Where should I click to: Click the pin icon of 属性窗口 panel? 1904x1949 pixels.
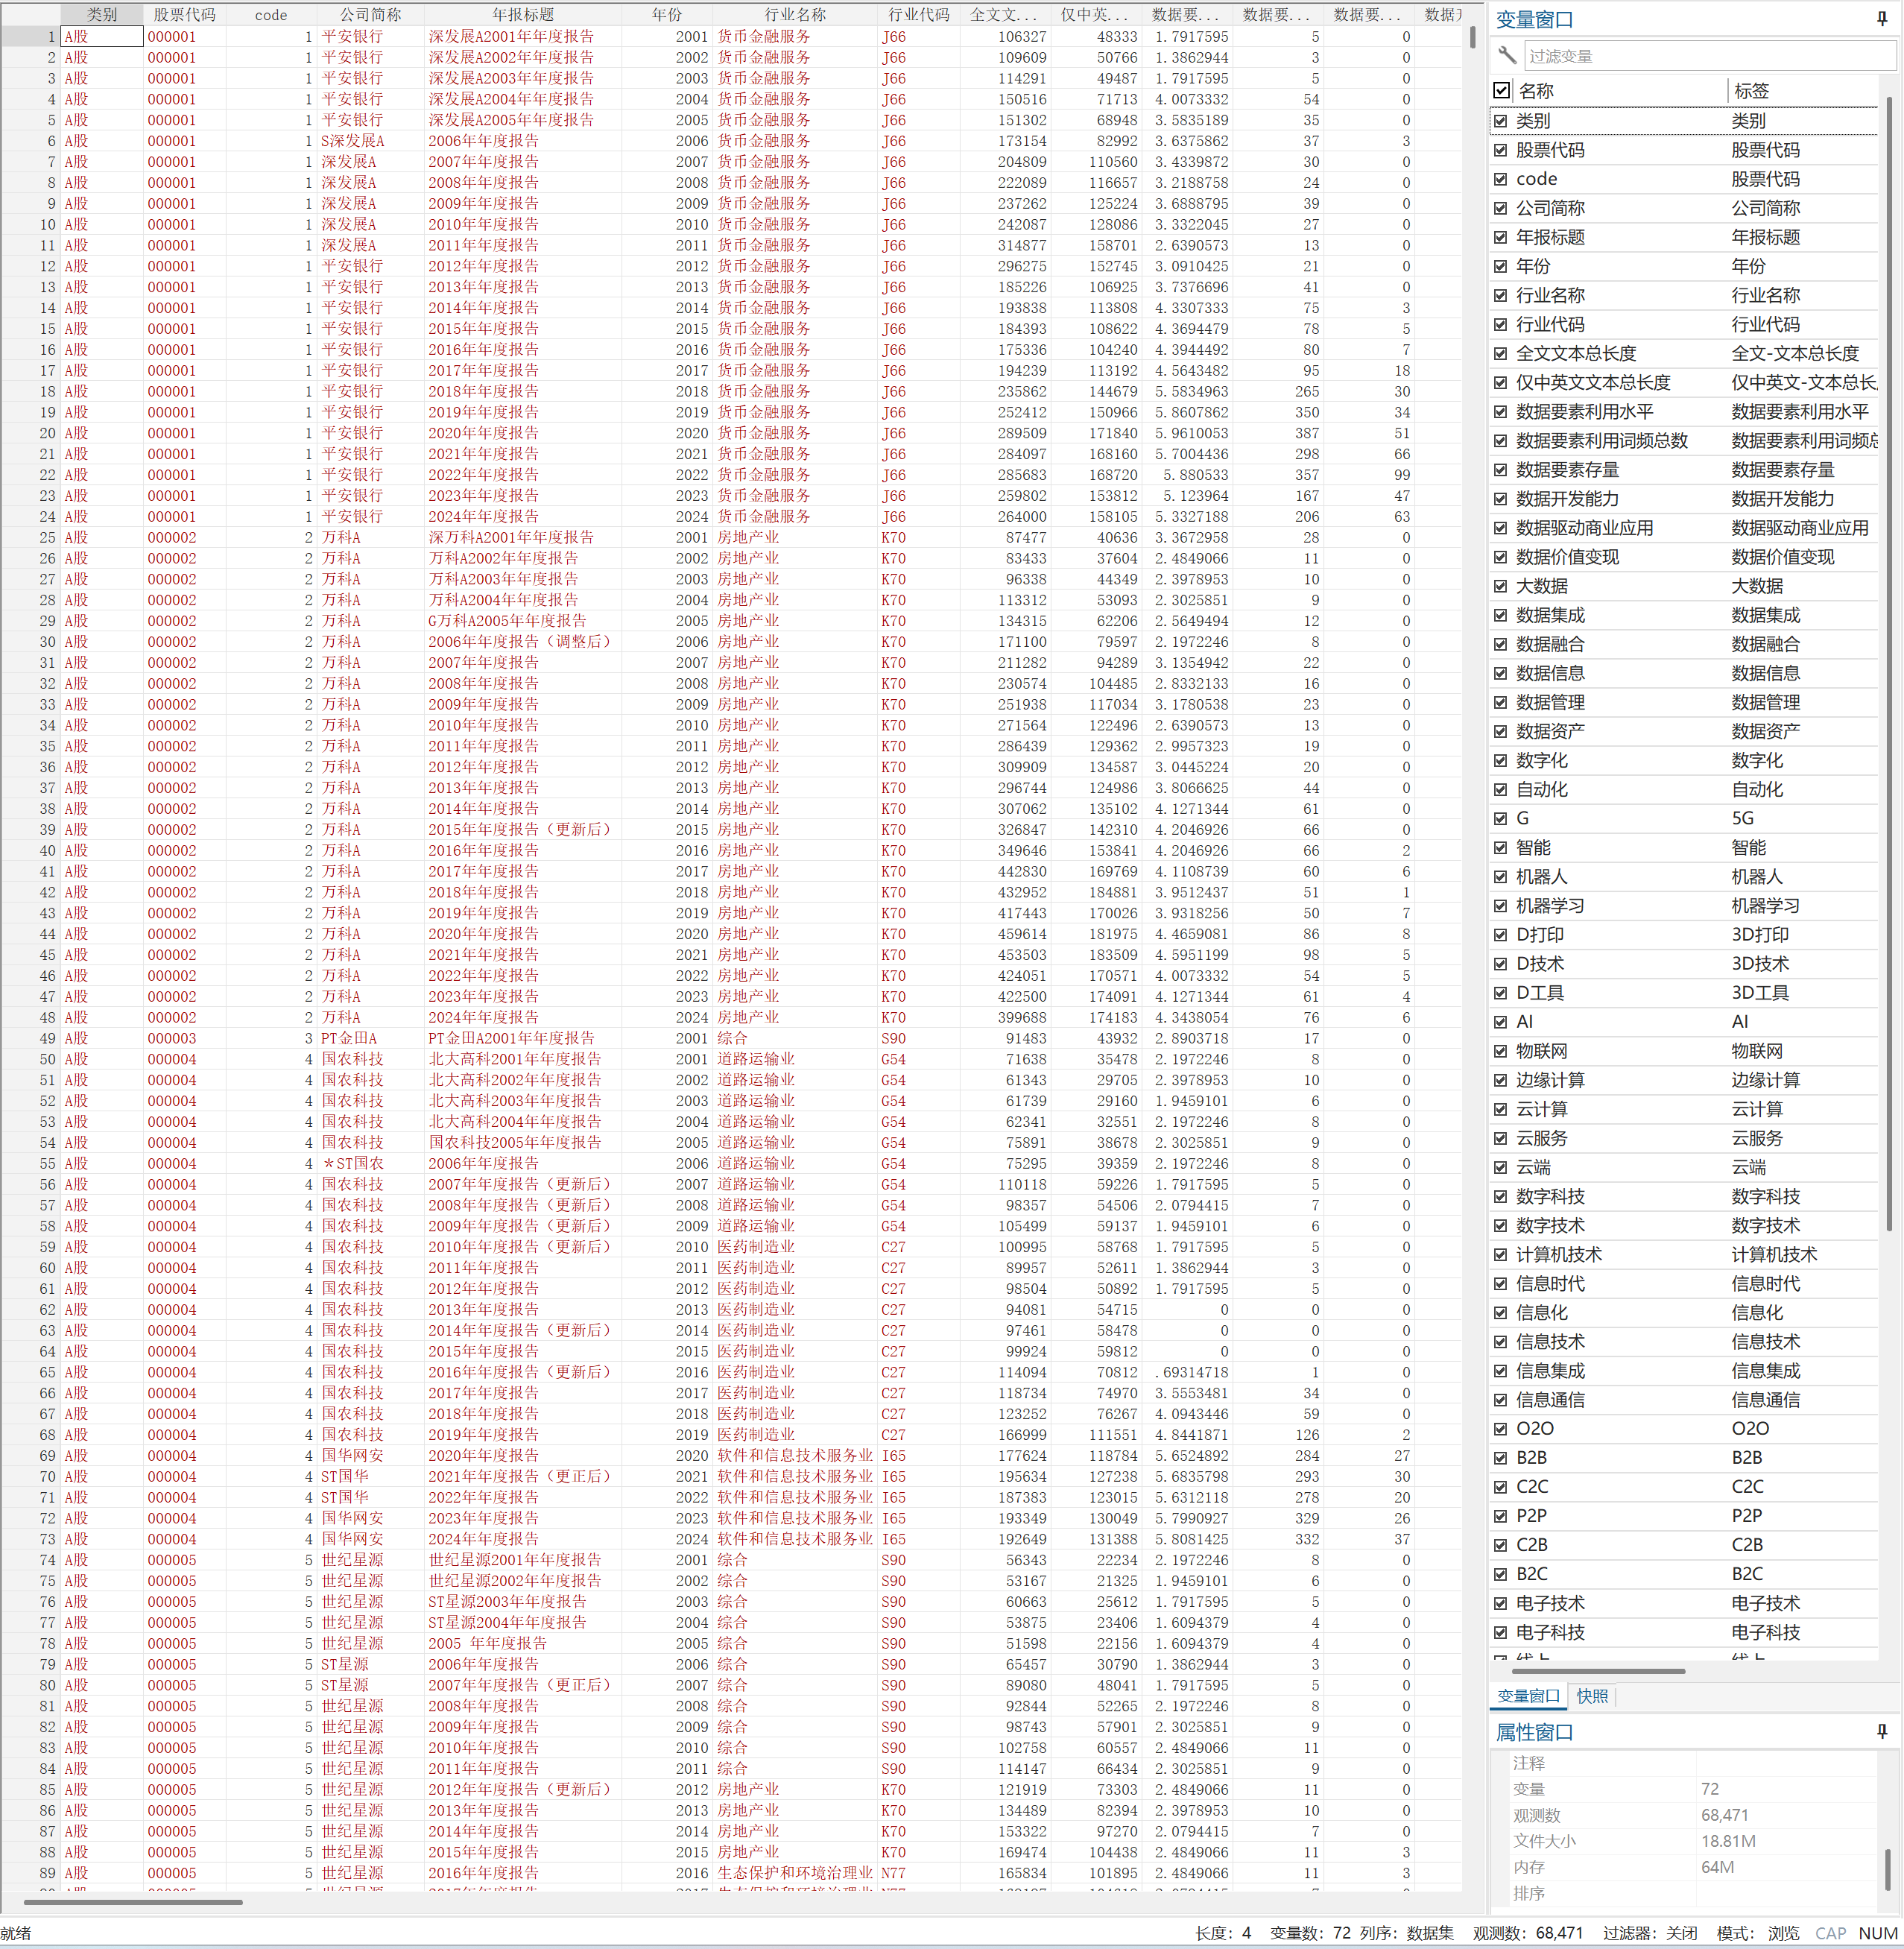point(1881,1731)
